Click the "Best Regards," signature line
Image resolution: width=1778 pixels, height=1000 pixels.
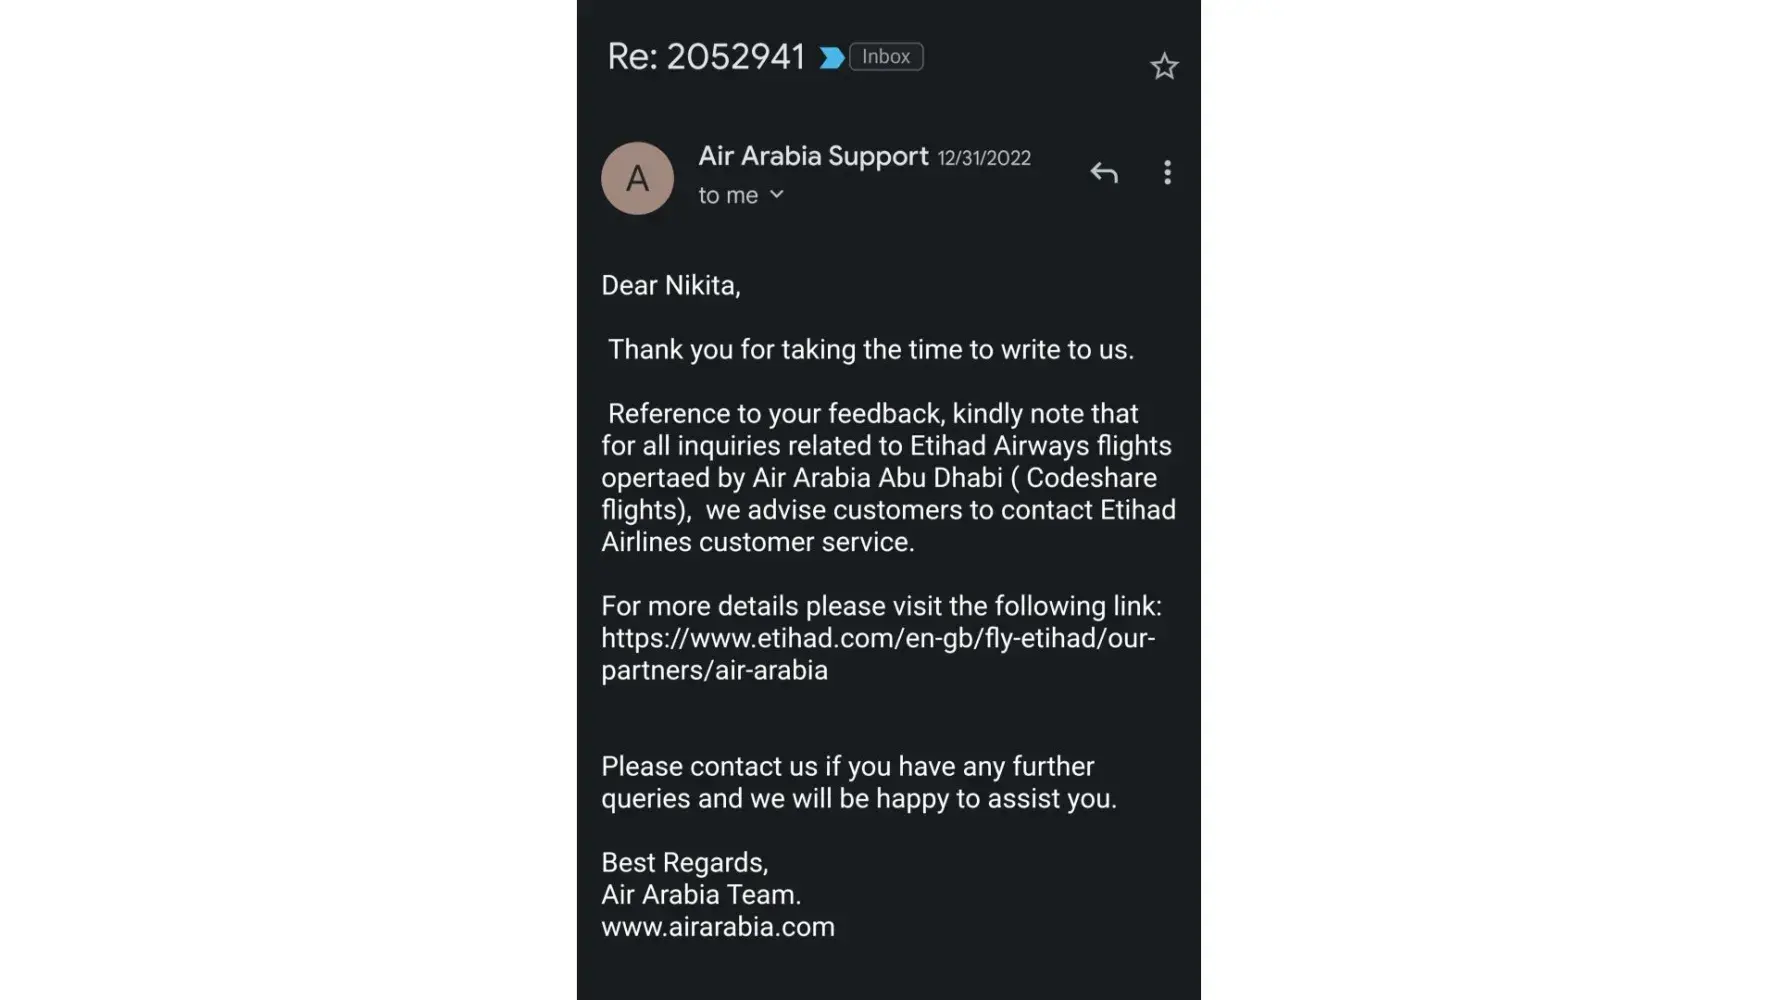coord(684,863)
